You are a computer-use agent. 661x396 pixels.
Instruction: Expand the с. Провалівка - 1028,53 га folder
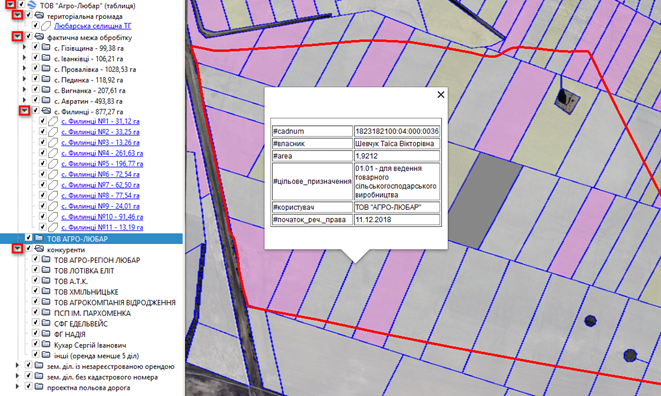[x=24, y=69]
